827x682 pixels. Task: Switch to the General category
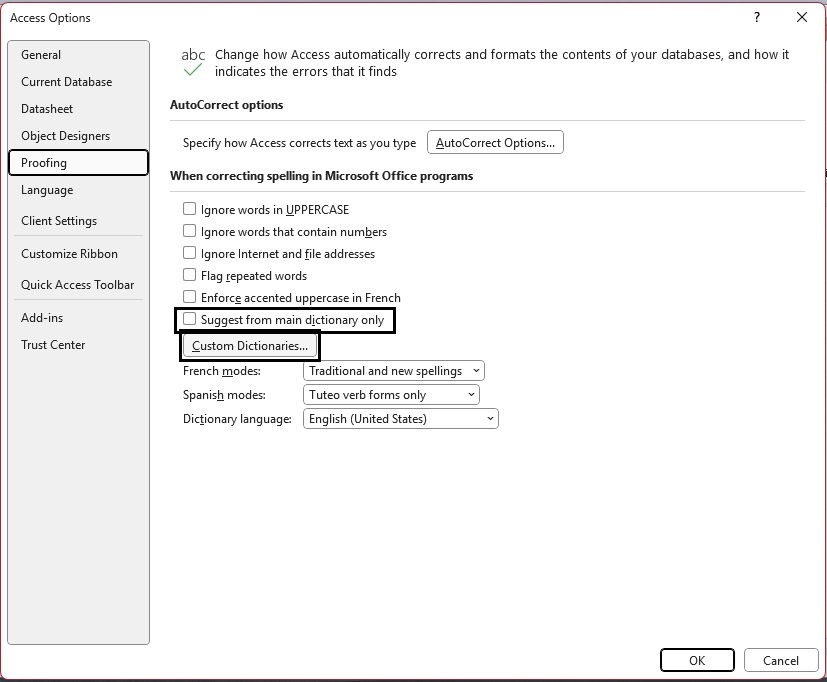[41, 55]
